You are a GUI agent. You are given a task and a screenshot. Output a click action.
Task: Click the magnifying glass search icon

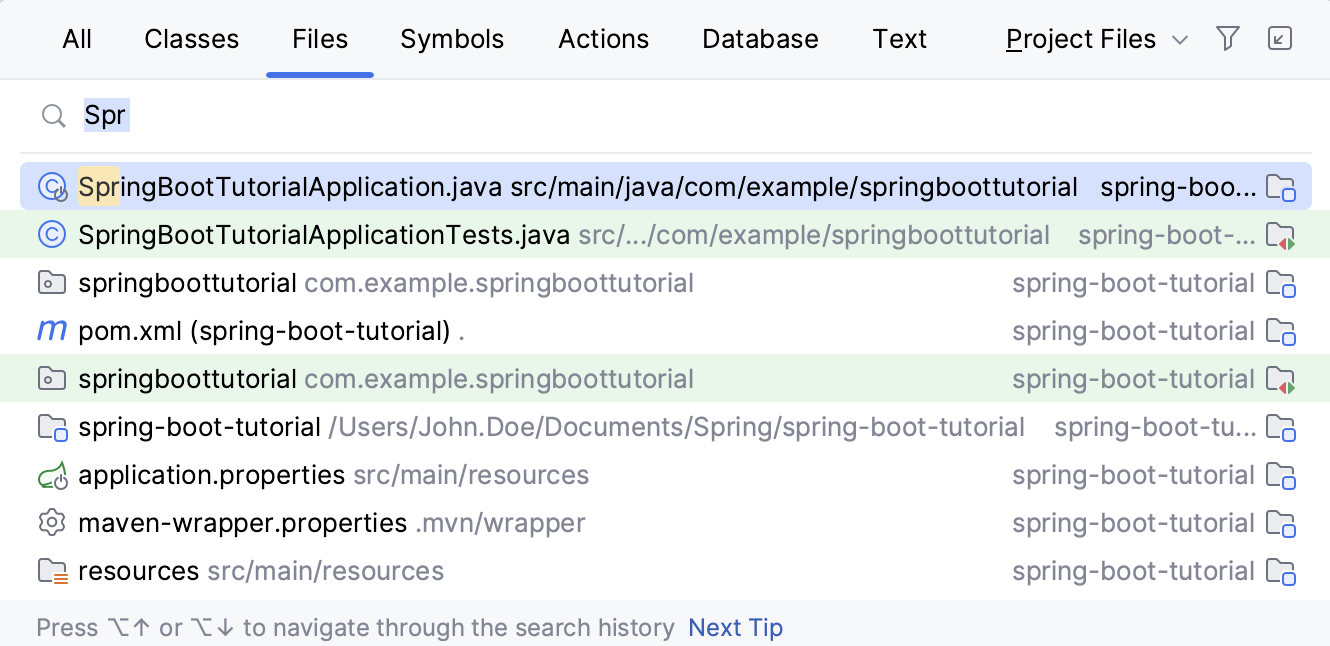point(53,115)
